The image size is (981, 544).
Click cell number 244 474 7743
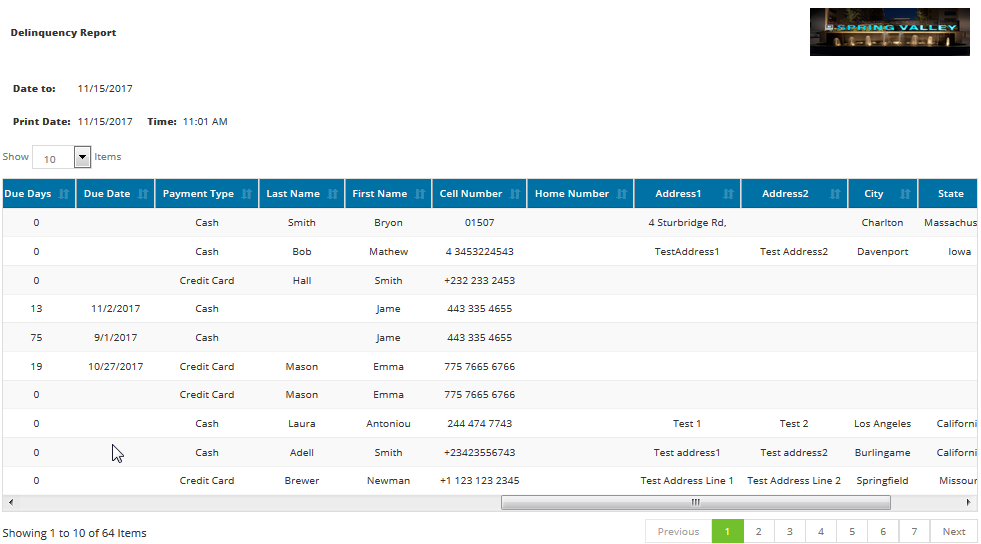tap(480, 424)
